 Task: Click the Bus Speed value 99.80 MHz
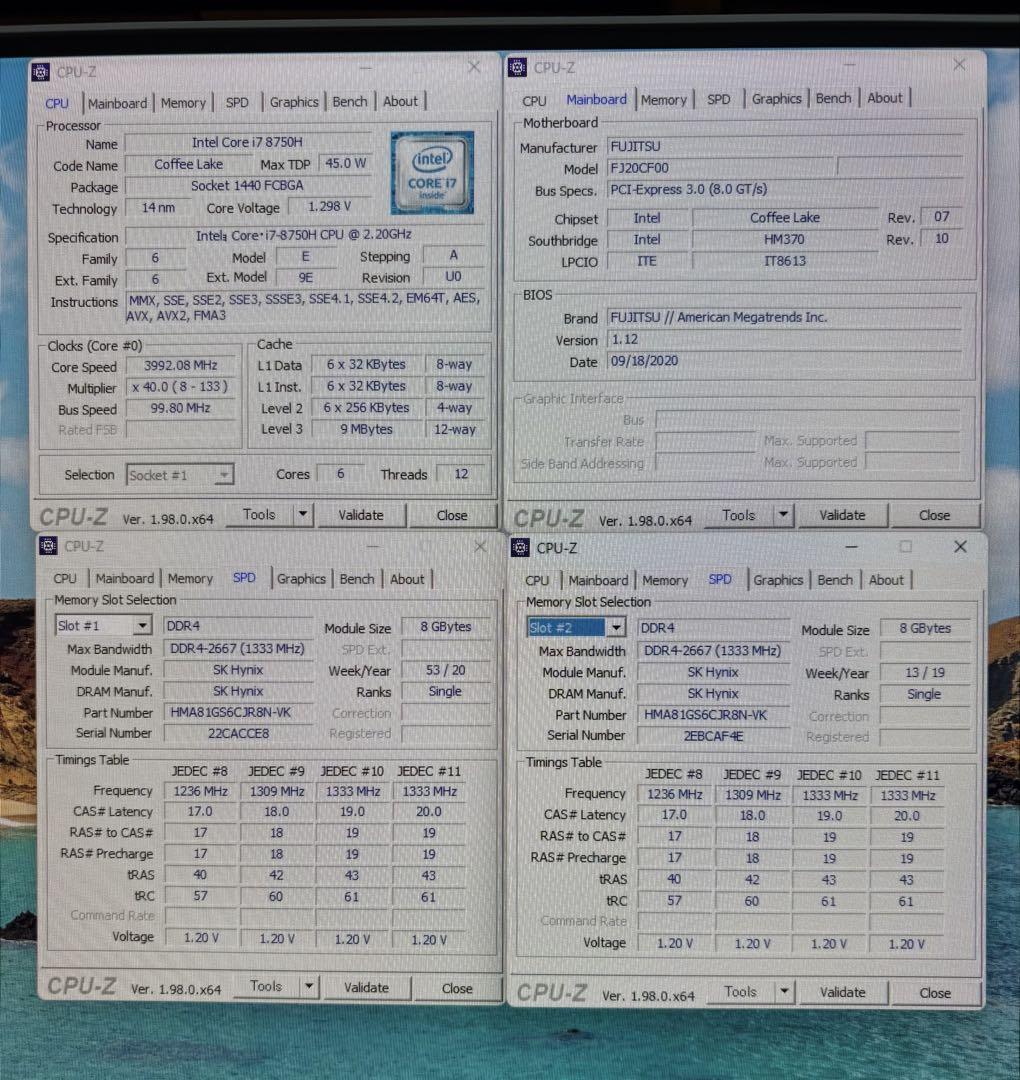coord(180,408)
